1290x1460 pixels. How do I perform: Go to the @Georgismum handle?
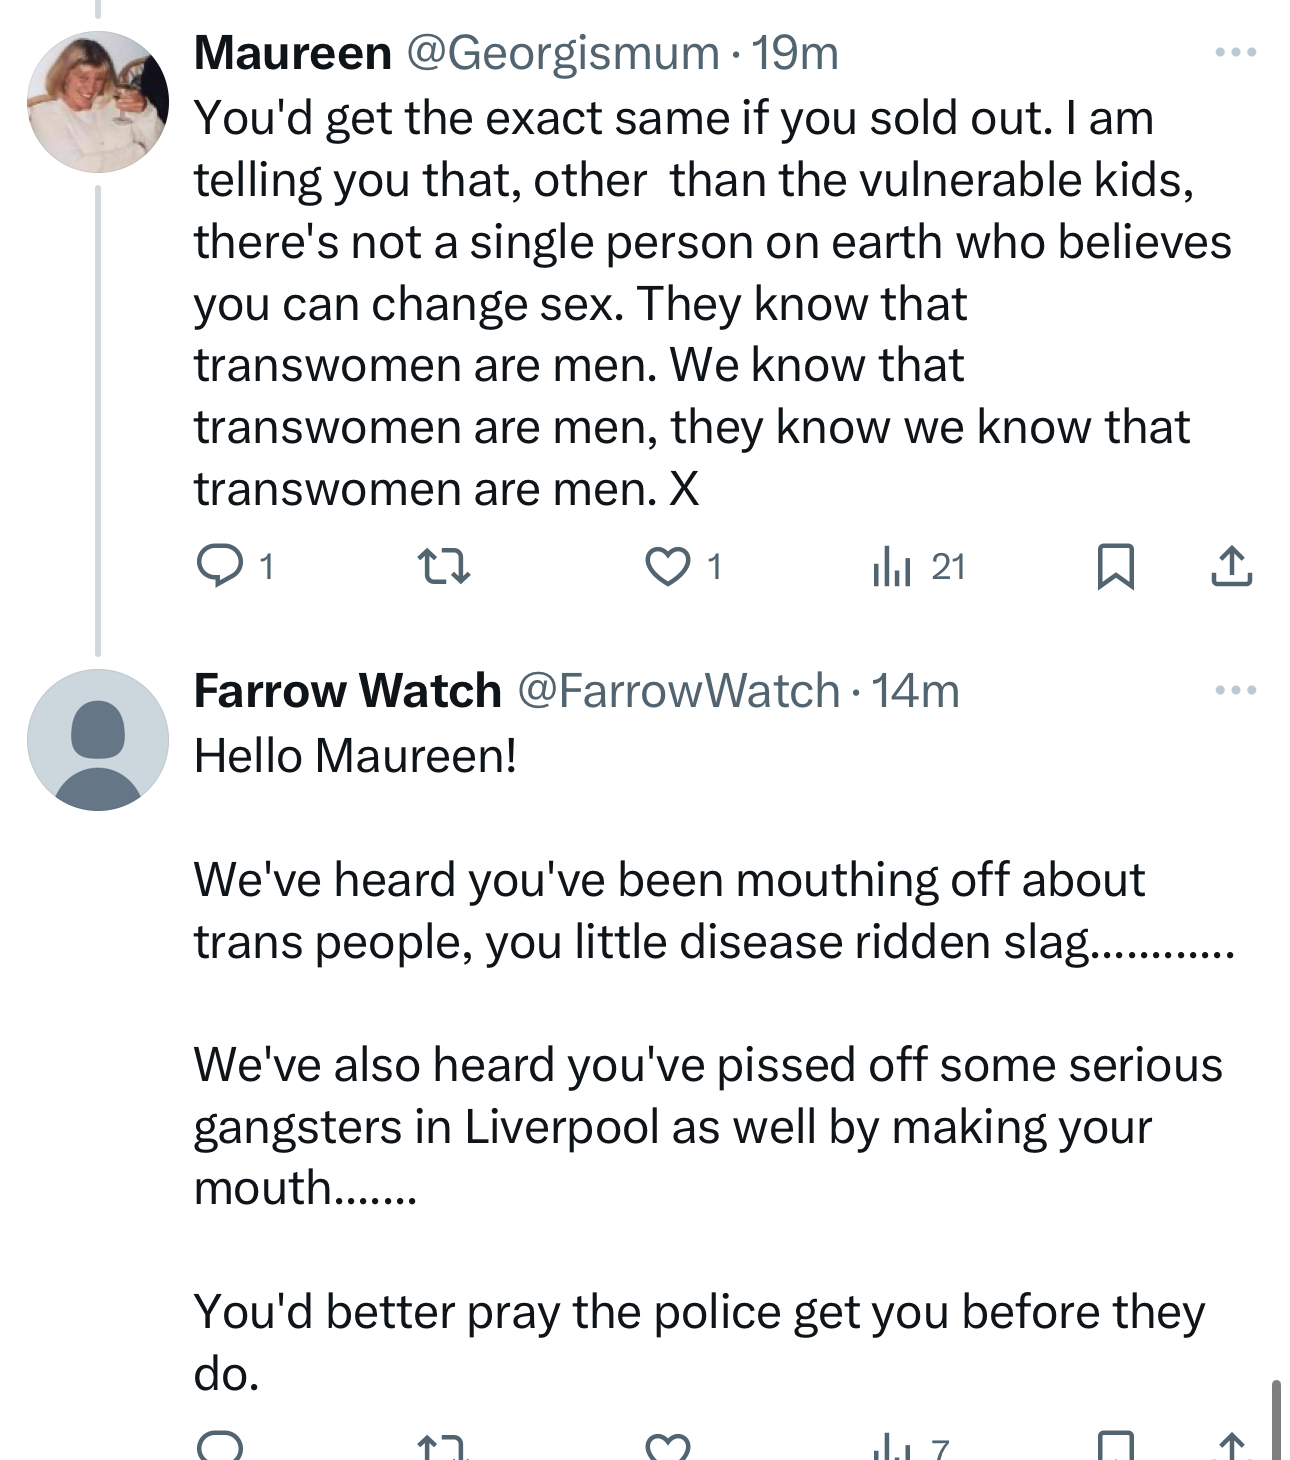pos(561,52)
